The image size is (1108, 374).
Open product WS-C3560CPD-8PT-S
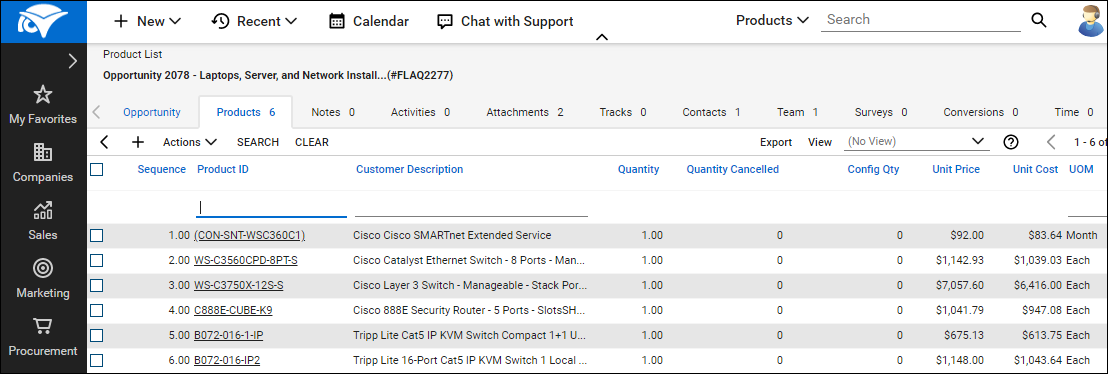(246, 260)
